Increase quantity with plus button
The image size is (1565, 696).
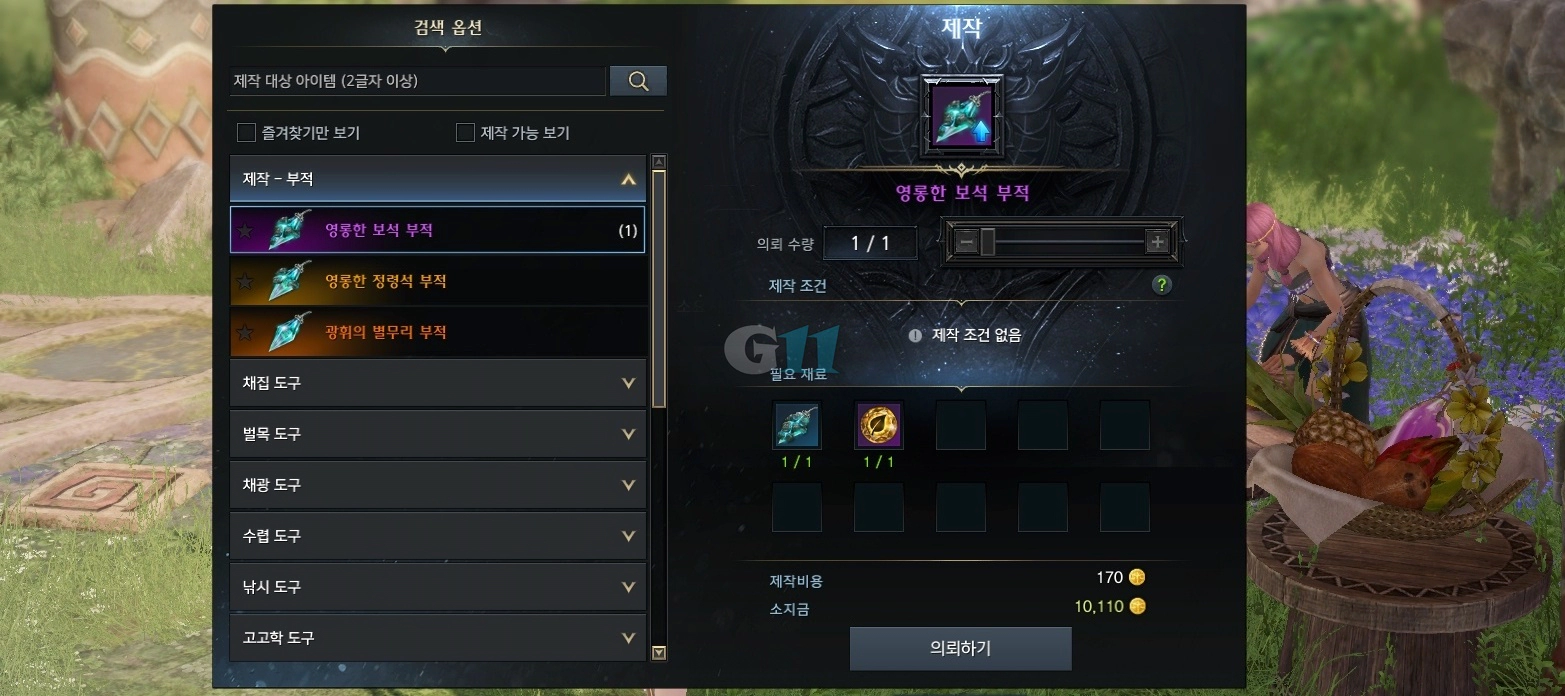tap(1157, 242)
